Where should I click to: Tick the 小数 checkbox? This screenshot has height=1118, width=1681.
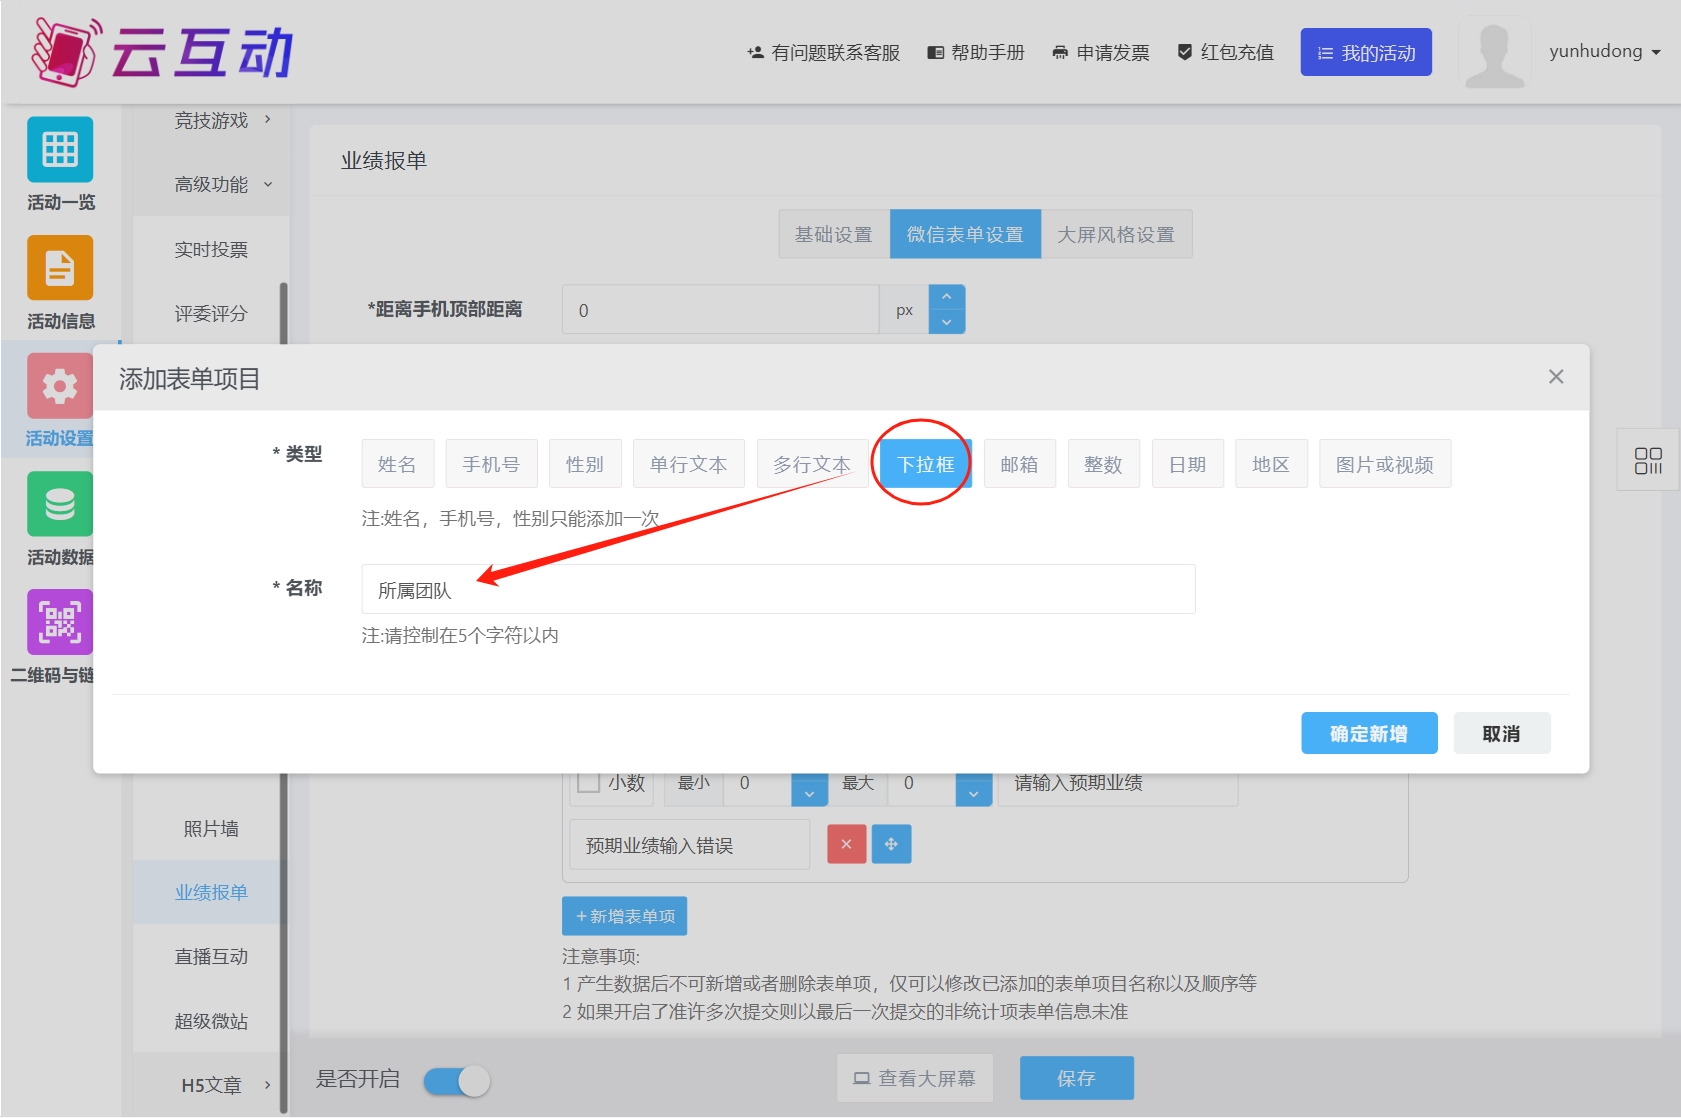[590, 783]
